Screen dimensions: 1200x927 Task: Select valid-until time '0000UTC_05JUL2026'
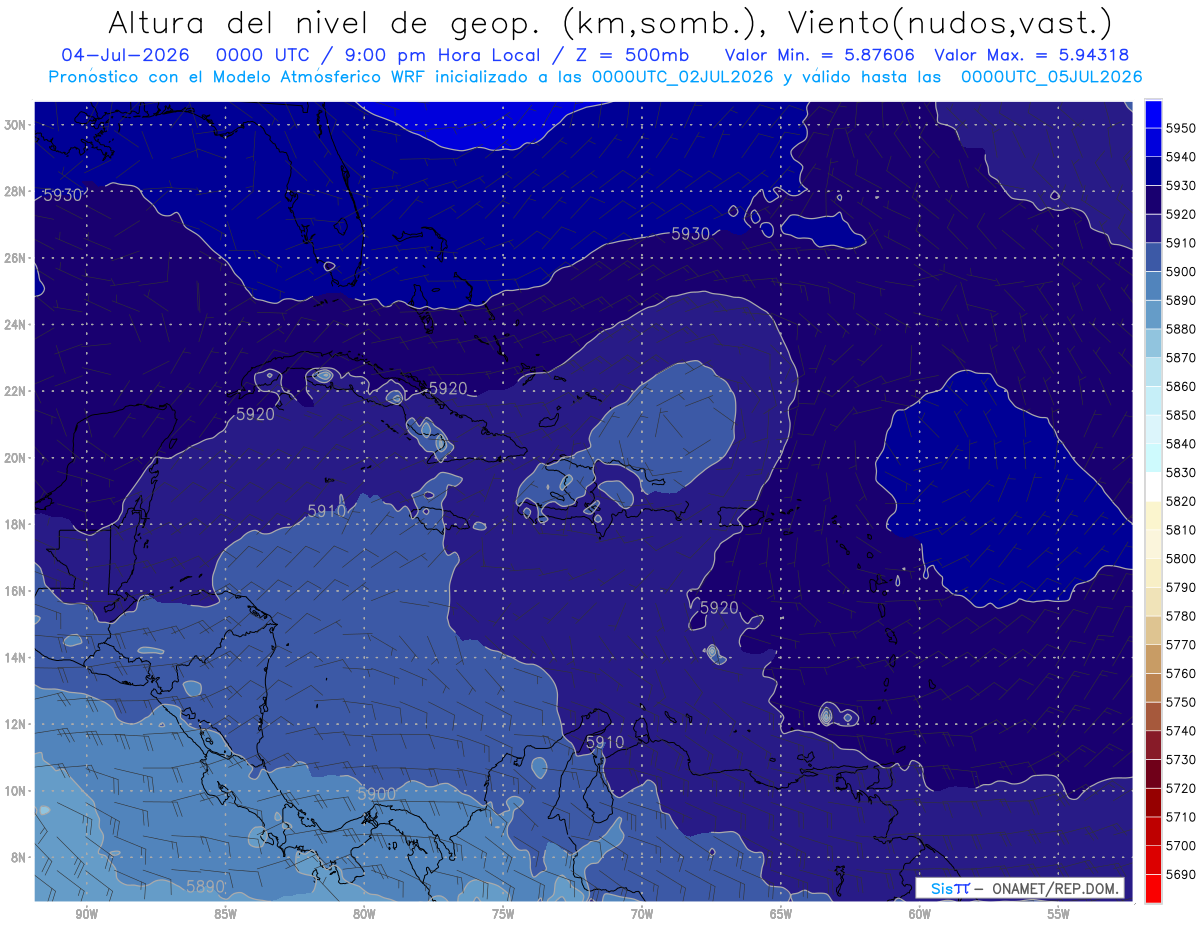[x=1051, y=76]
